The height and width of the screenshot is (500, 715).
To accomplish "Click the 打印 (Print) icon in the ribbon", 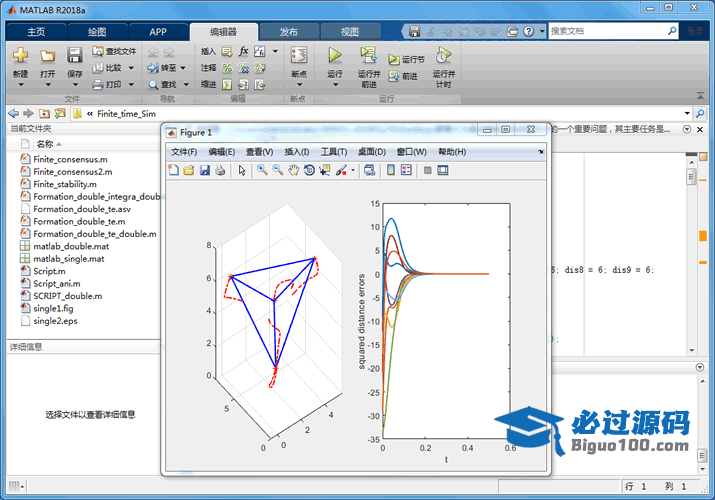I will (x=98, y=84).
